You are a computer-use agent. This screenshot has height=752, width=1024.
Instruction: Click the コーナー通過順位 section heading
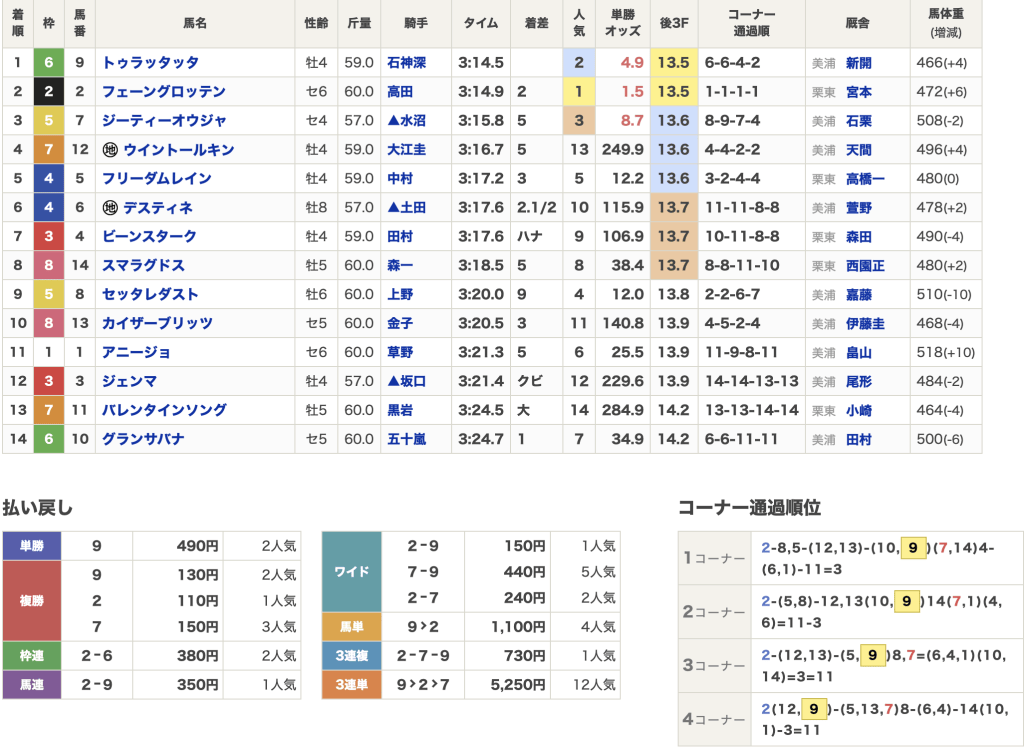tap(749, 508)
